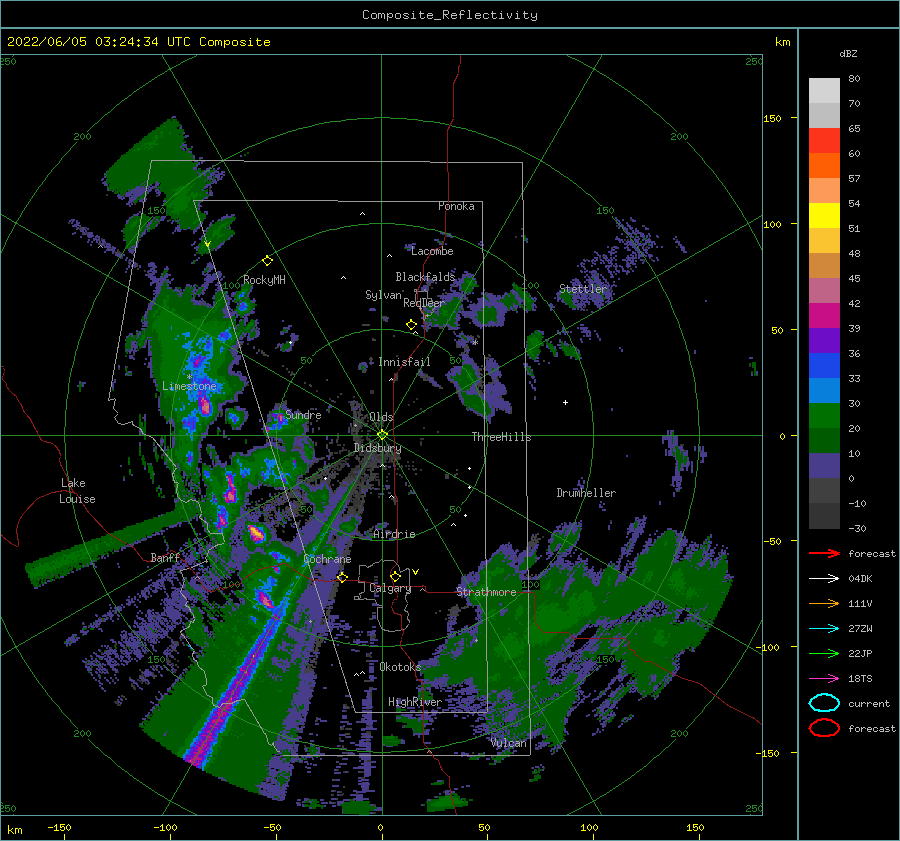Click the yellow diamond marker below RedDeer
This screenshot has width=900, height=841.
(x=411, y=324)
